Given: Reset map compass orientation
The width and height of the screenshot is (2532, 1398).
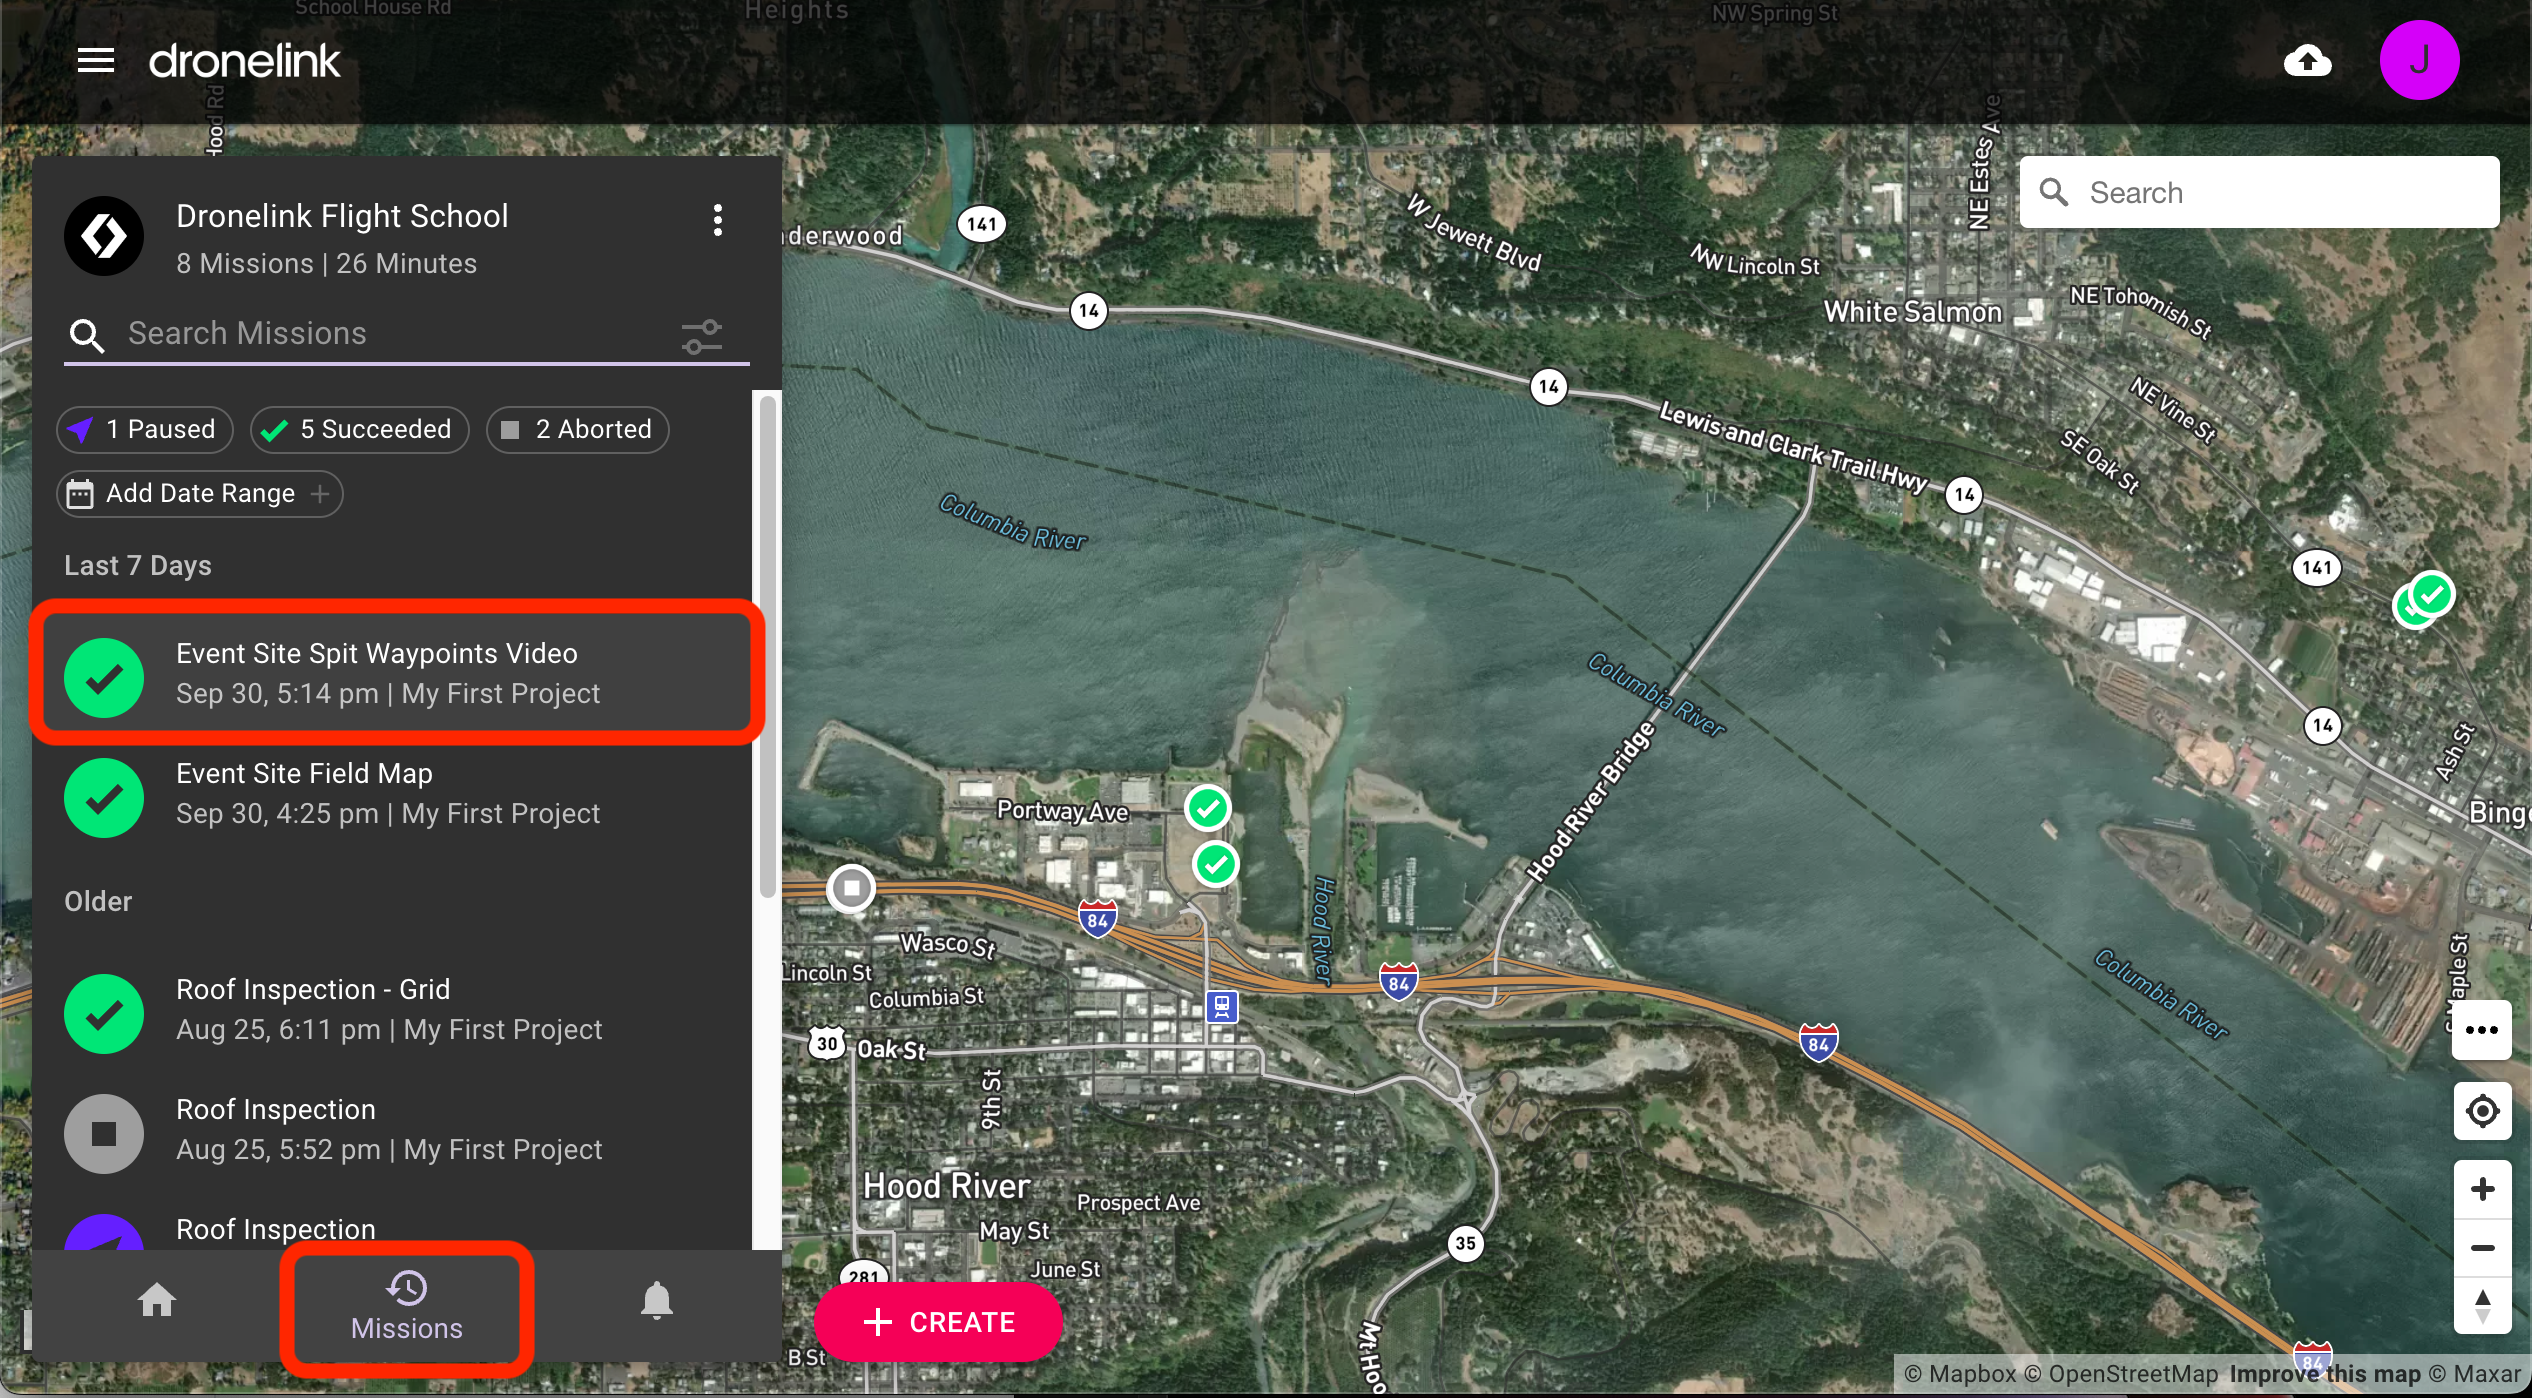Looking at the screenshot, I should 2482,1306.
